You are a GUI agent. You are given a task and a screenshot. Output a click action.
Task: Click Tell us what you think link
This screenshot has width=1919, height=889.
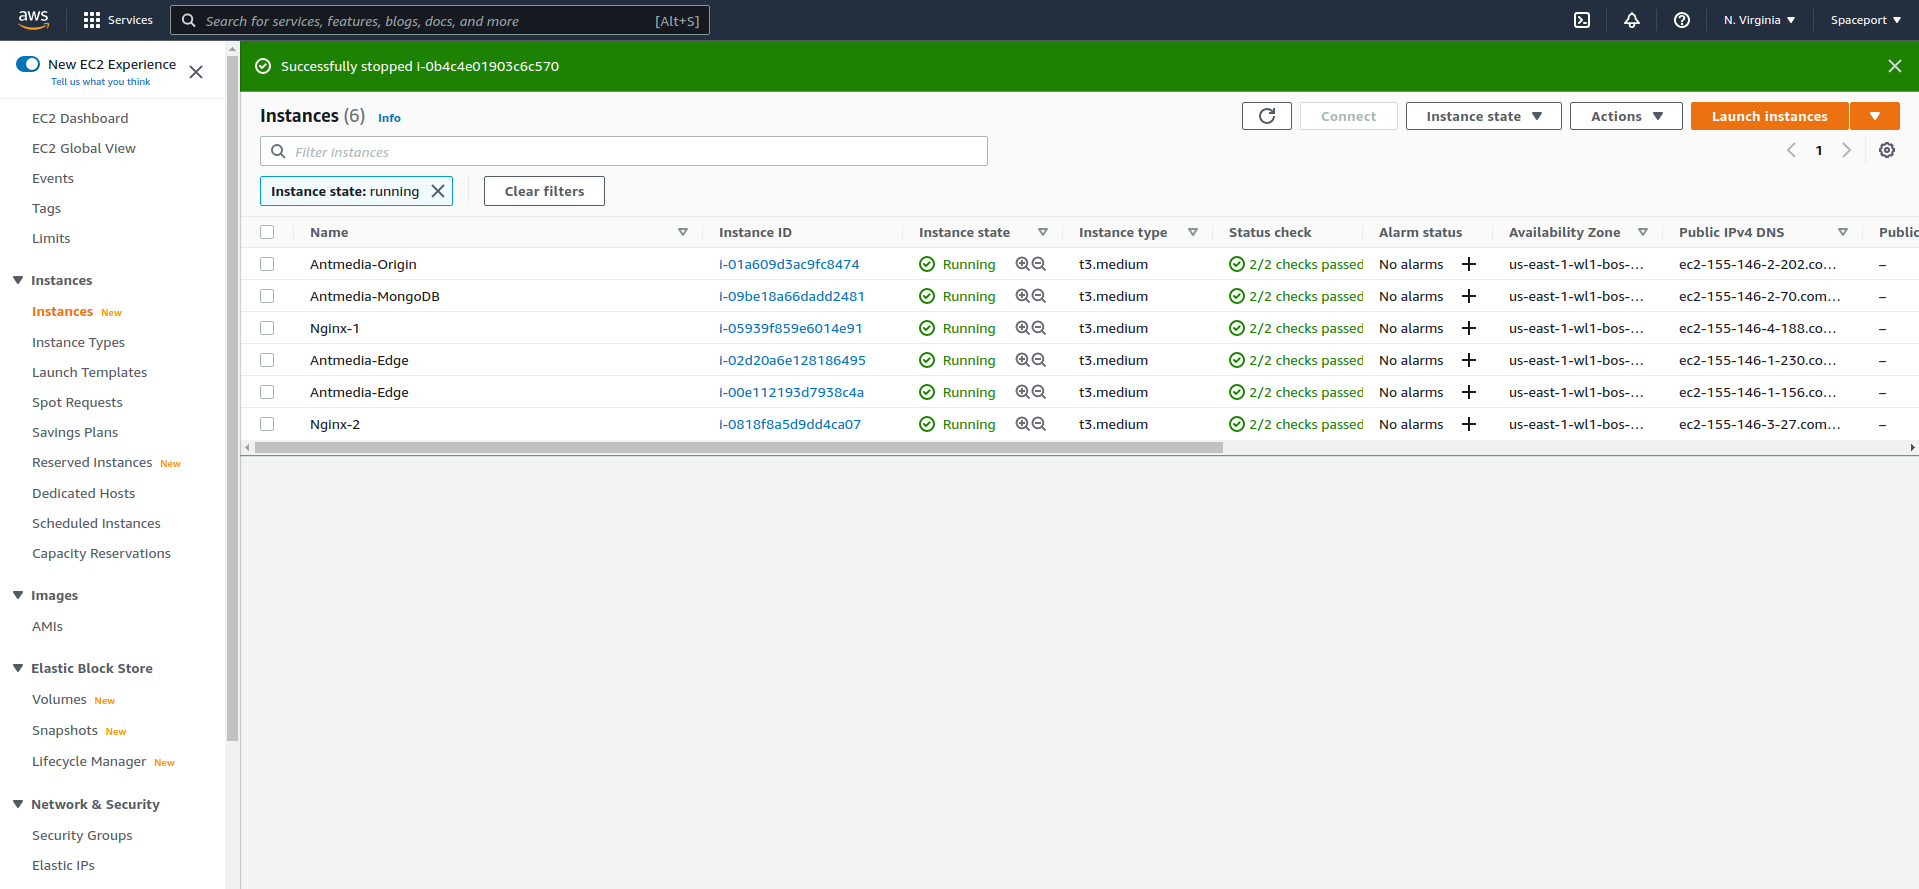(x=101, y=82)
